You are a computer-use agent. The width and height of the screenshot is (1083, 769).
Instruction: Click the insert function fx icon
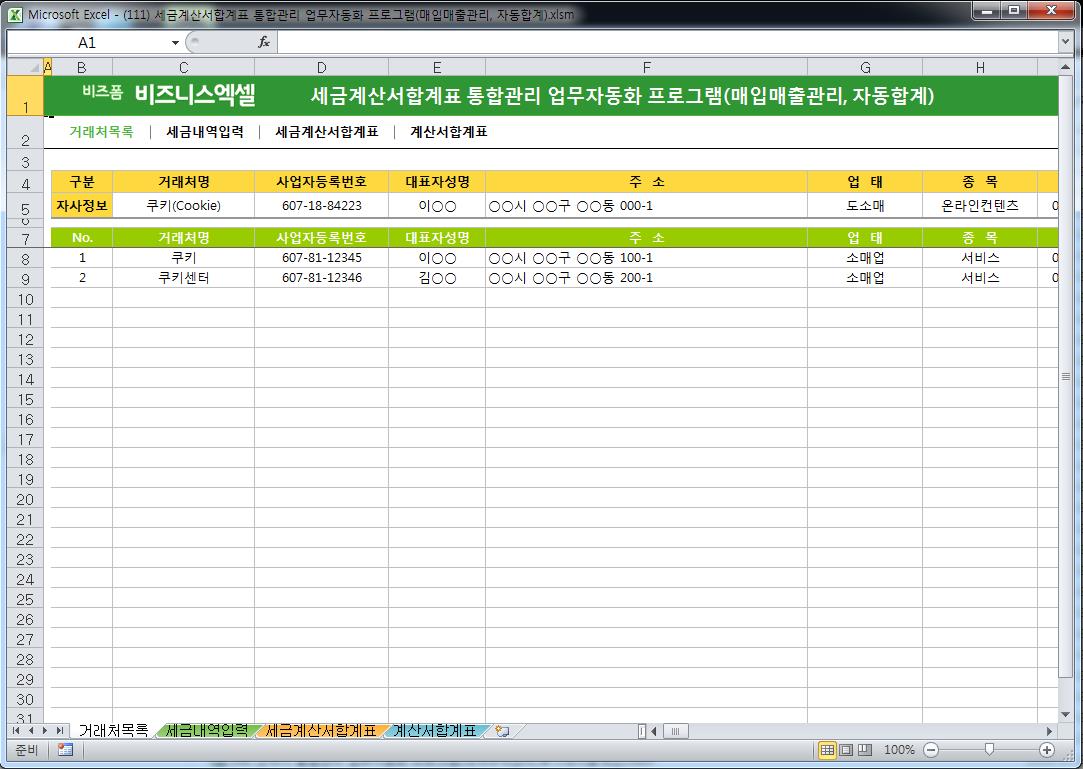pos(264,42)
